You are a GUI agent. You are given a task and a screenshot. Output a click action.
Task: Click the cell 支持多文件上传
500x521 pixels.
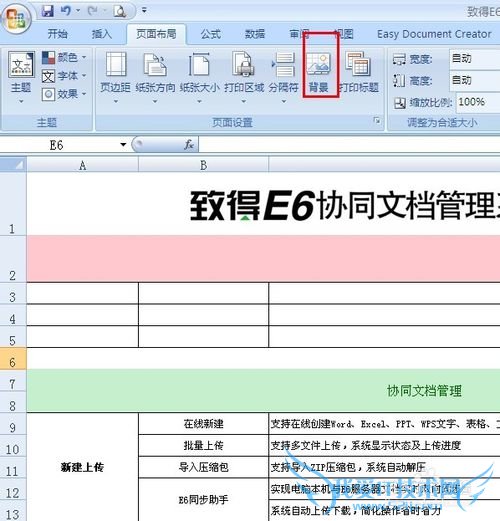384,446
